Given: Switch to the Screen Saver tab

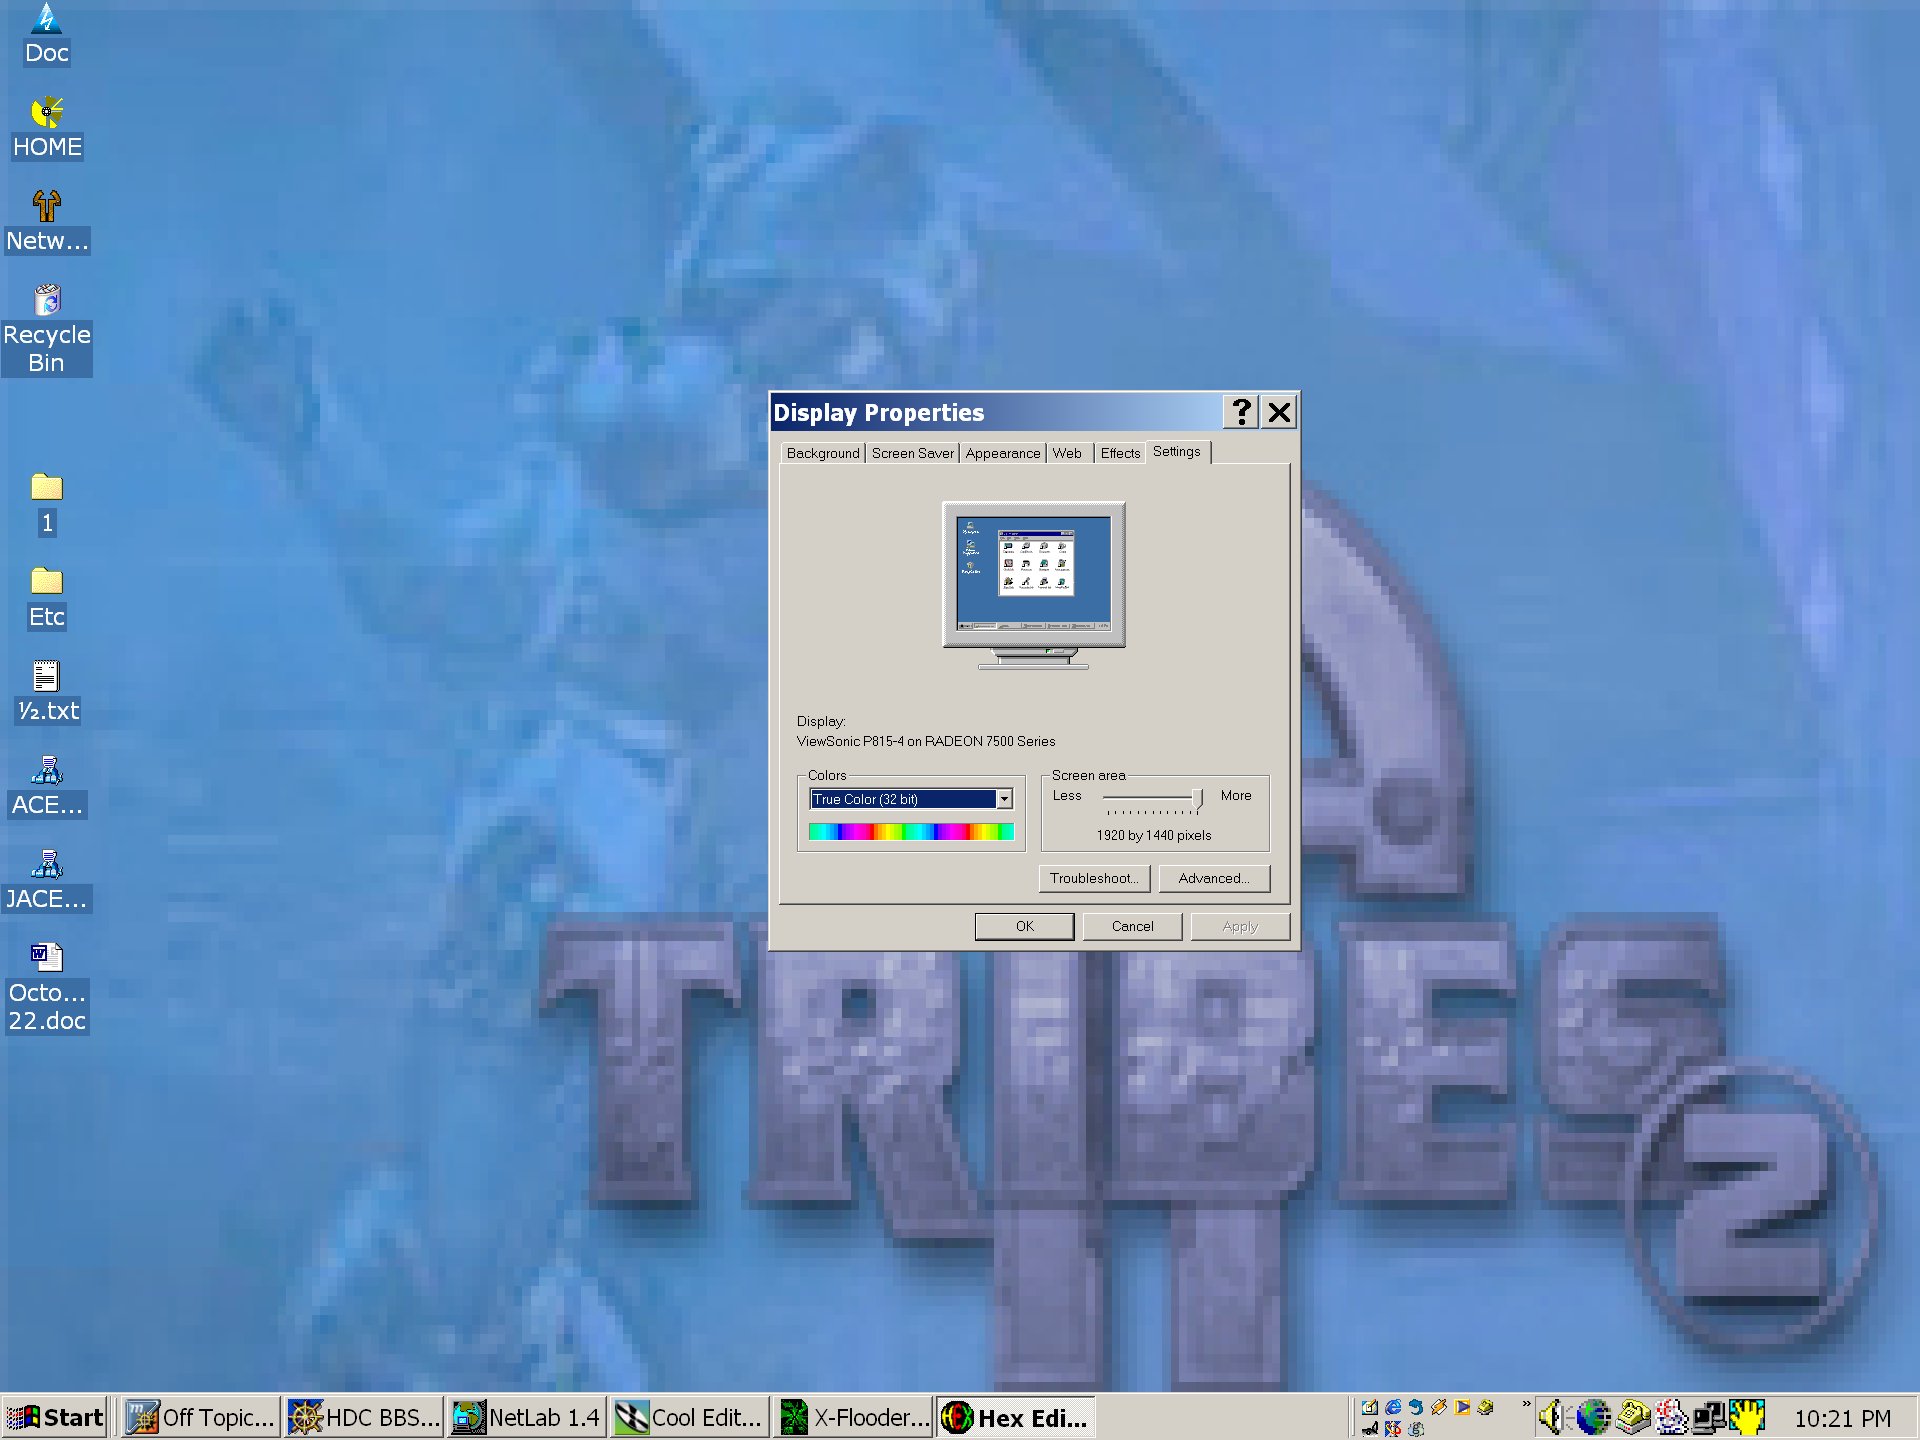Looking at the screenshot, I should coord(912,453).
